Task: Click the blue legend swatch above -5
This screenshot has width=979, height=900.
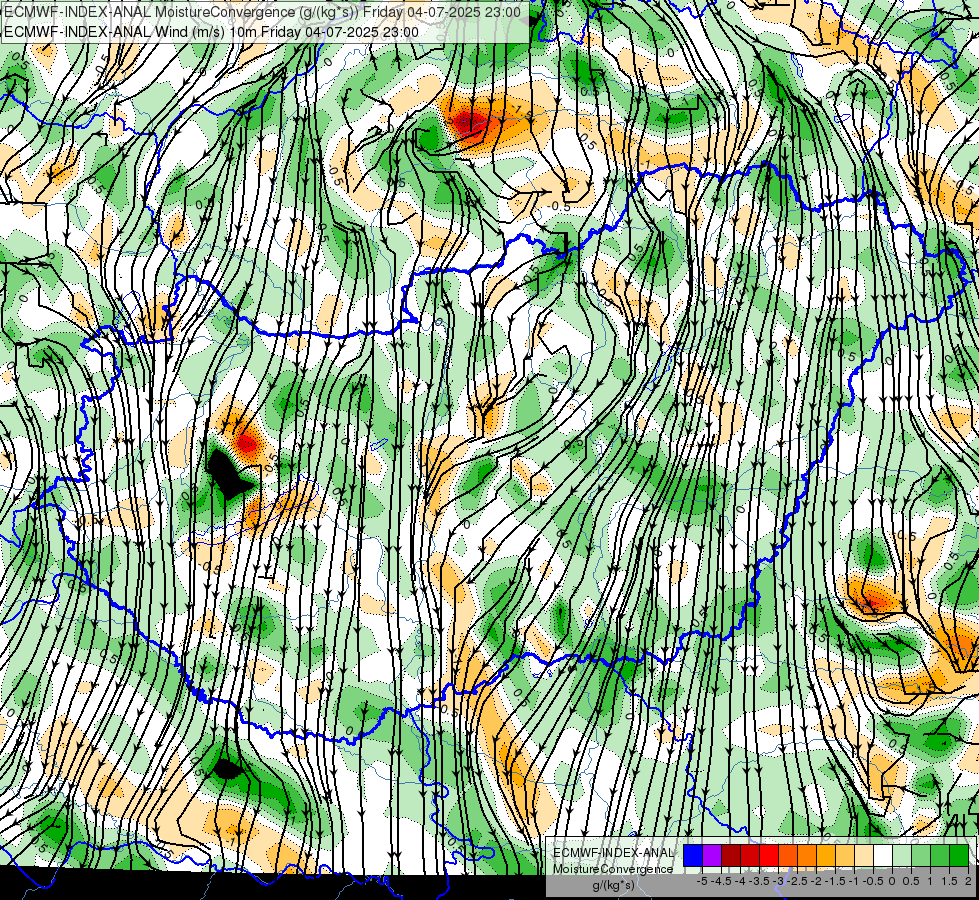Action: 693,856
